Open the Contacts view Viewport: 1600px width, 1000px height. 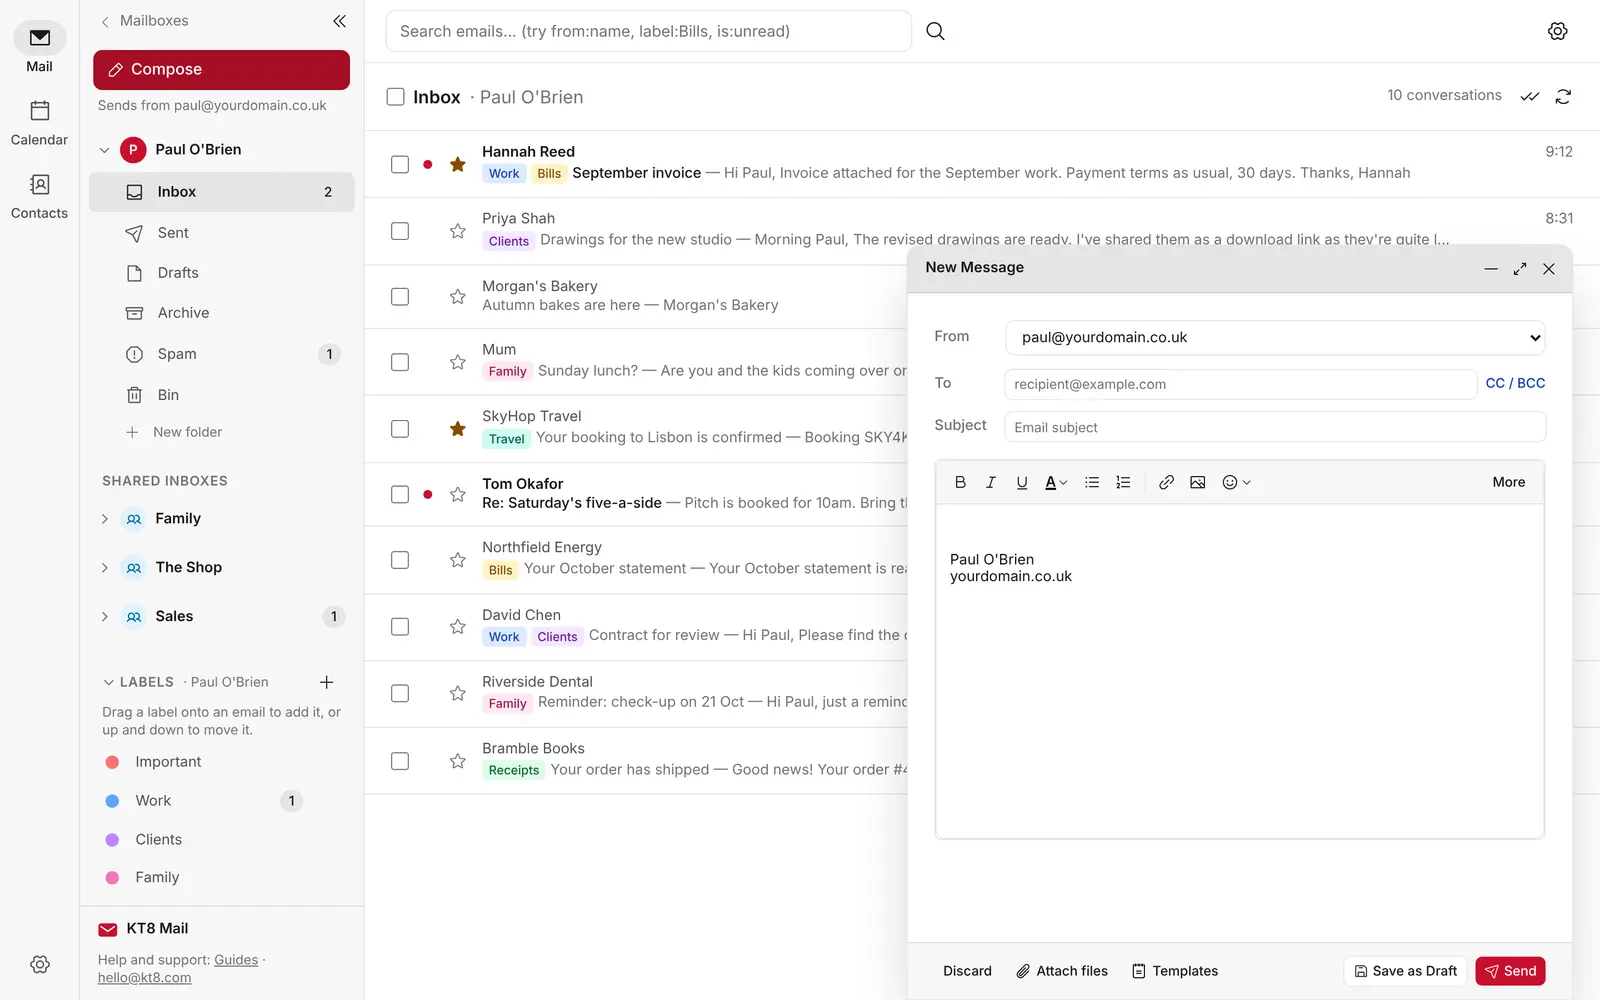tap(39, 195)
